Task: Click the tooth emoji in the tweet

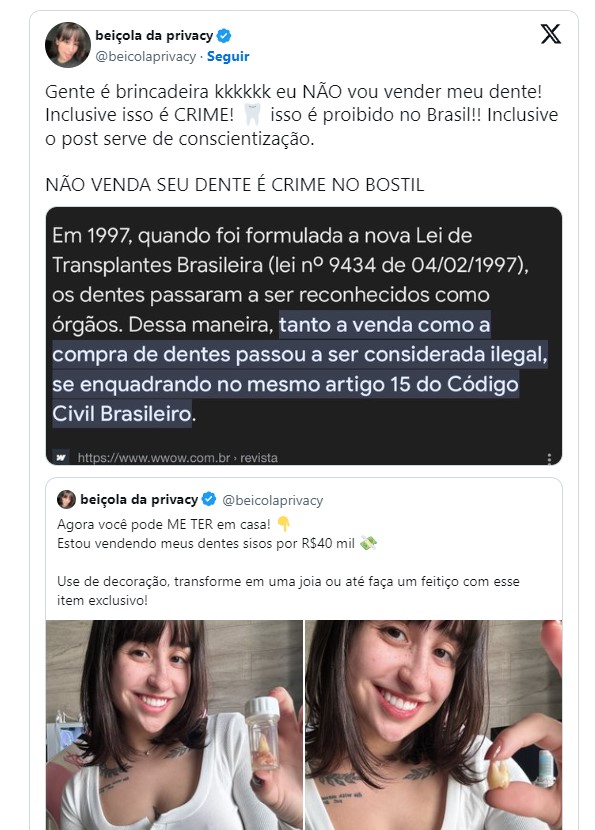Action: (252, 114)
